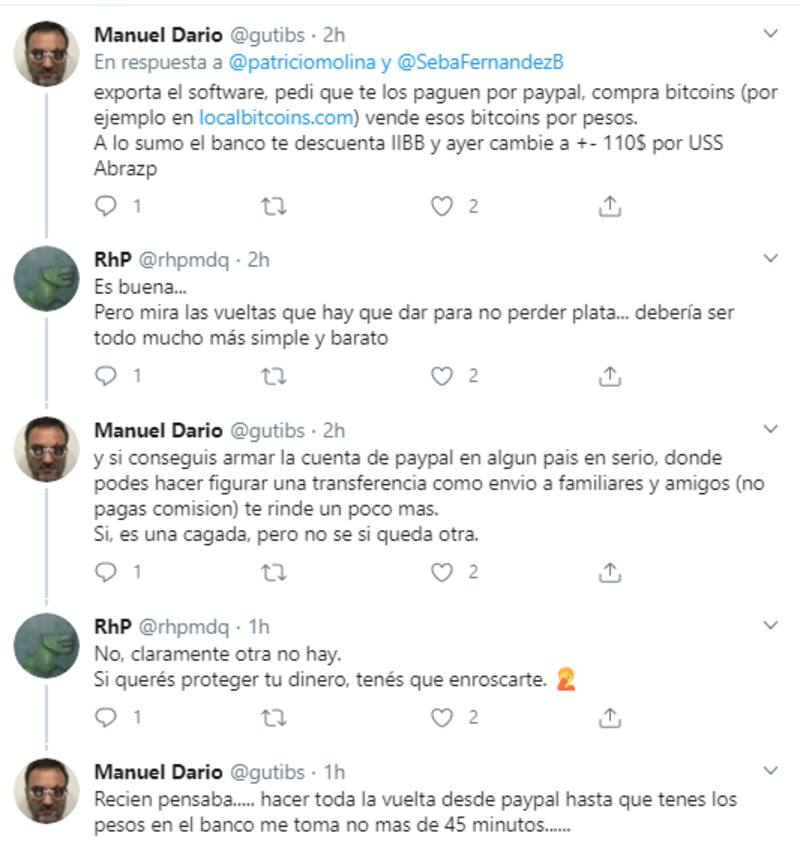Like the tweet ending 'no se si queda otra'
Viewport: 800px width, 848px height.
tap(442, 572)
